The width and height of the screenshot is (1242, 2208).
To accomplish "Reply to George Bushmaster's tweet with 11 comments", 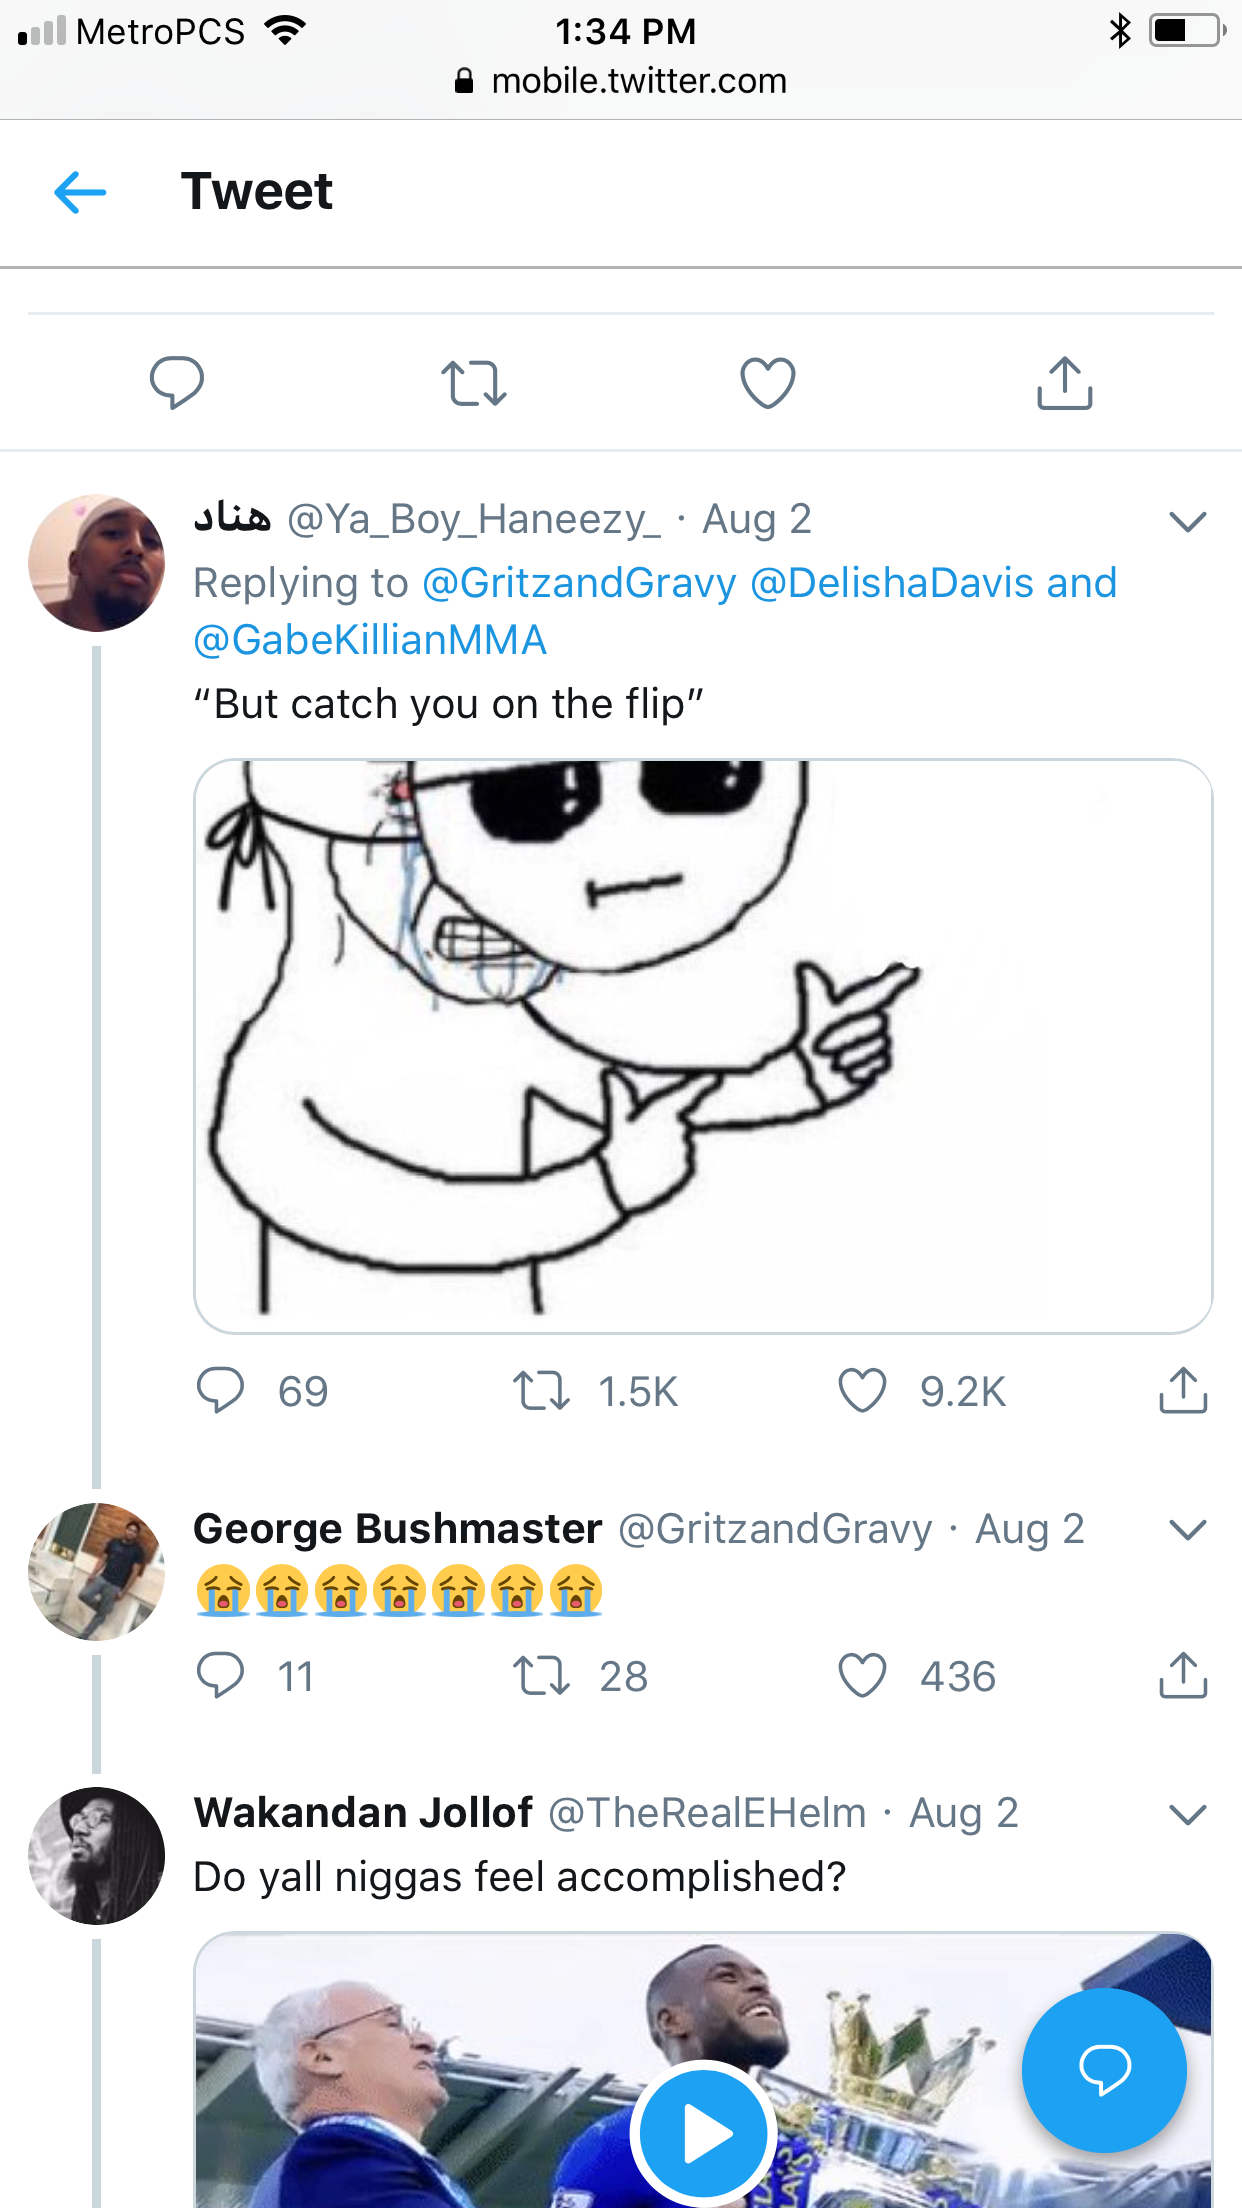I will click(x=220, y=1676).
